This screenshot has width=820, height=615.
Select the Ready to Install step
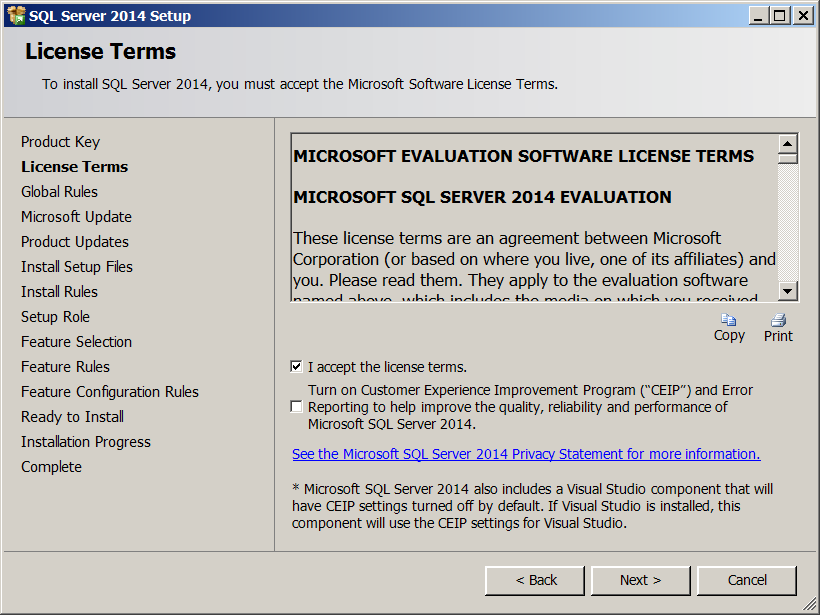[72, 417]
